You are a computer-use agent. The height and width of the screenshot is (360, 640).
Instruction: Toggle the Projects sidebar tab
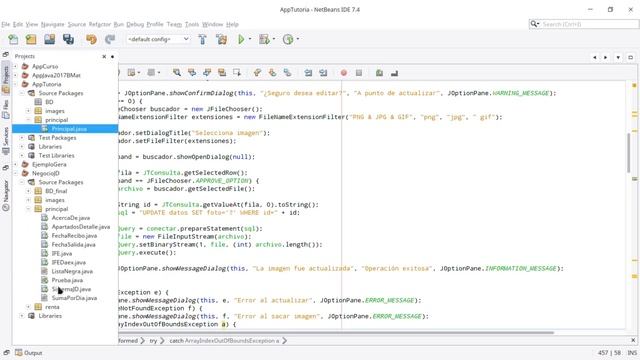[x=6, y=79]
